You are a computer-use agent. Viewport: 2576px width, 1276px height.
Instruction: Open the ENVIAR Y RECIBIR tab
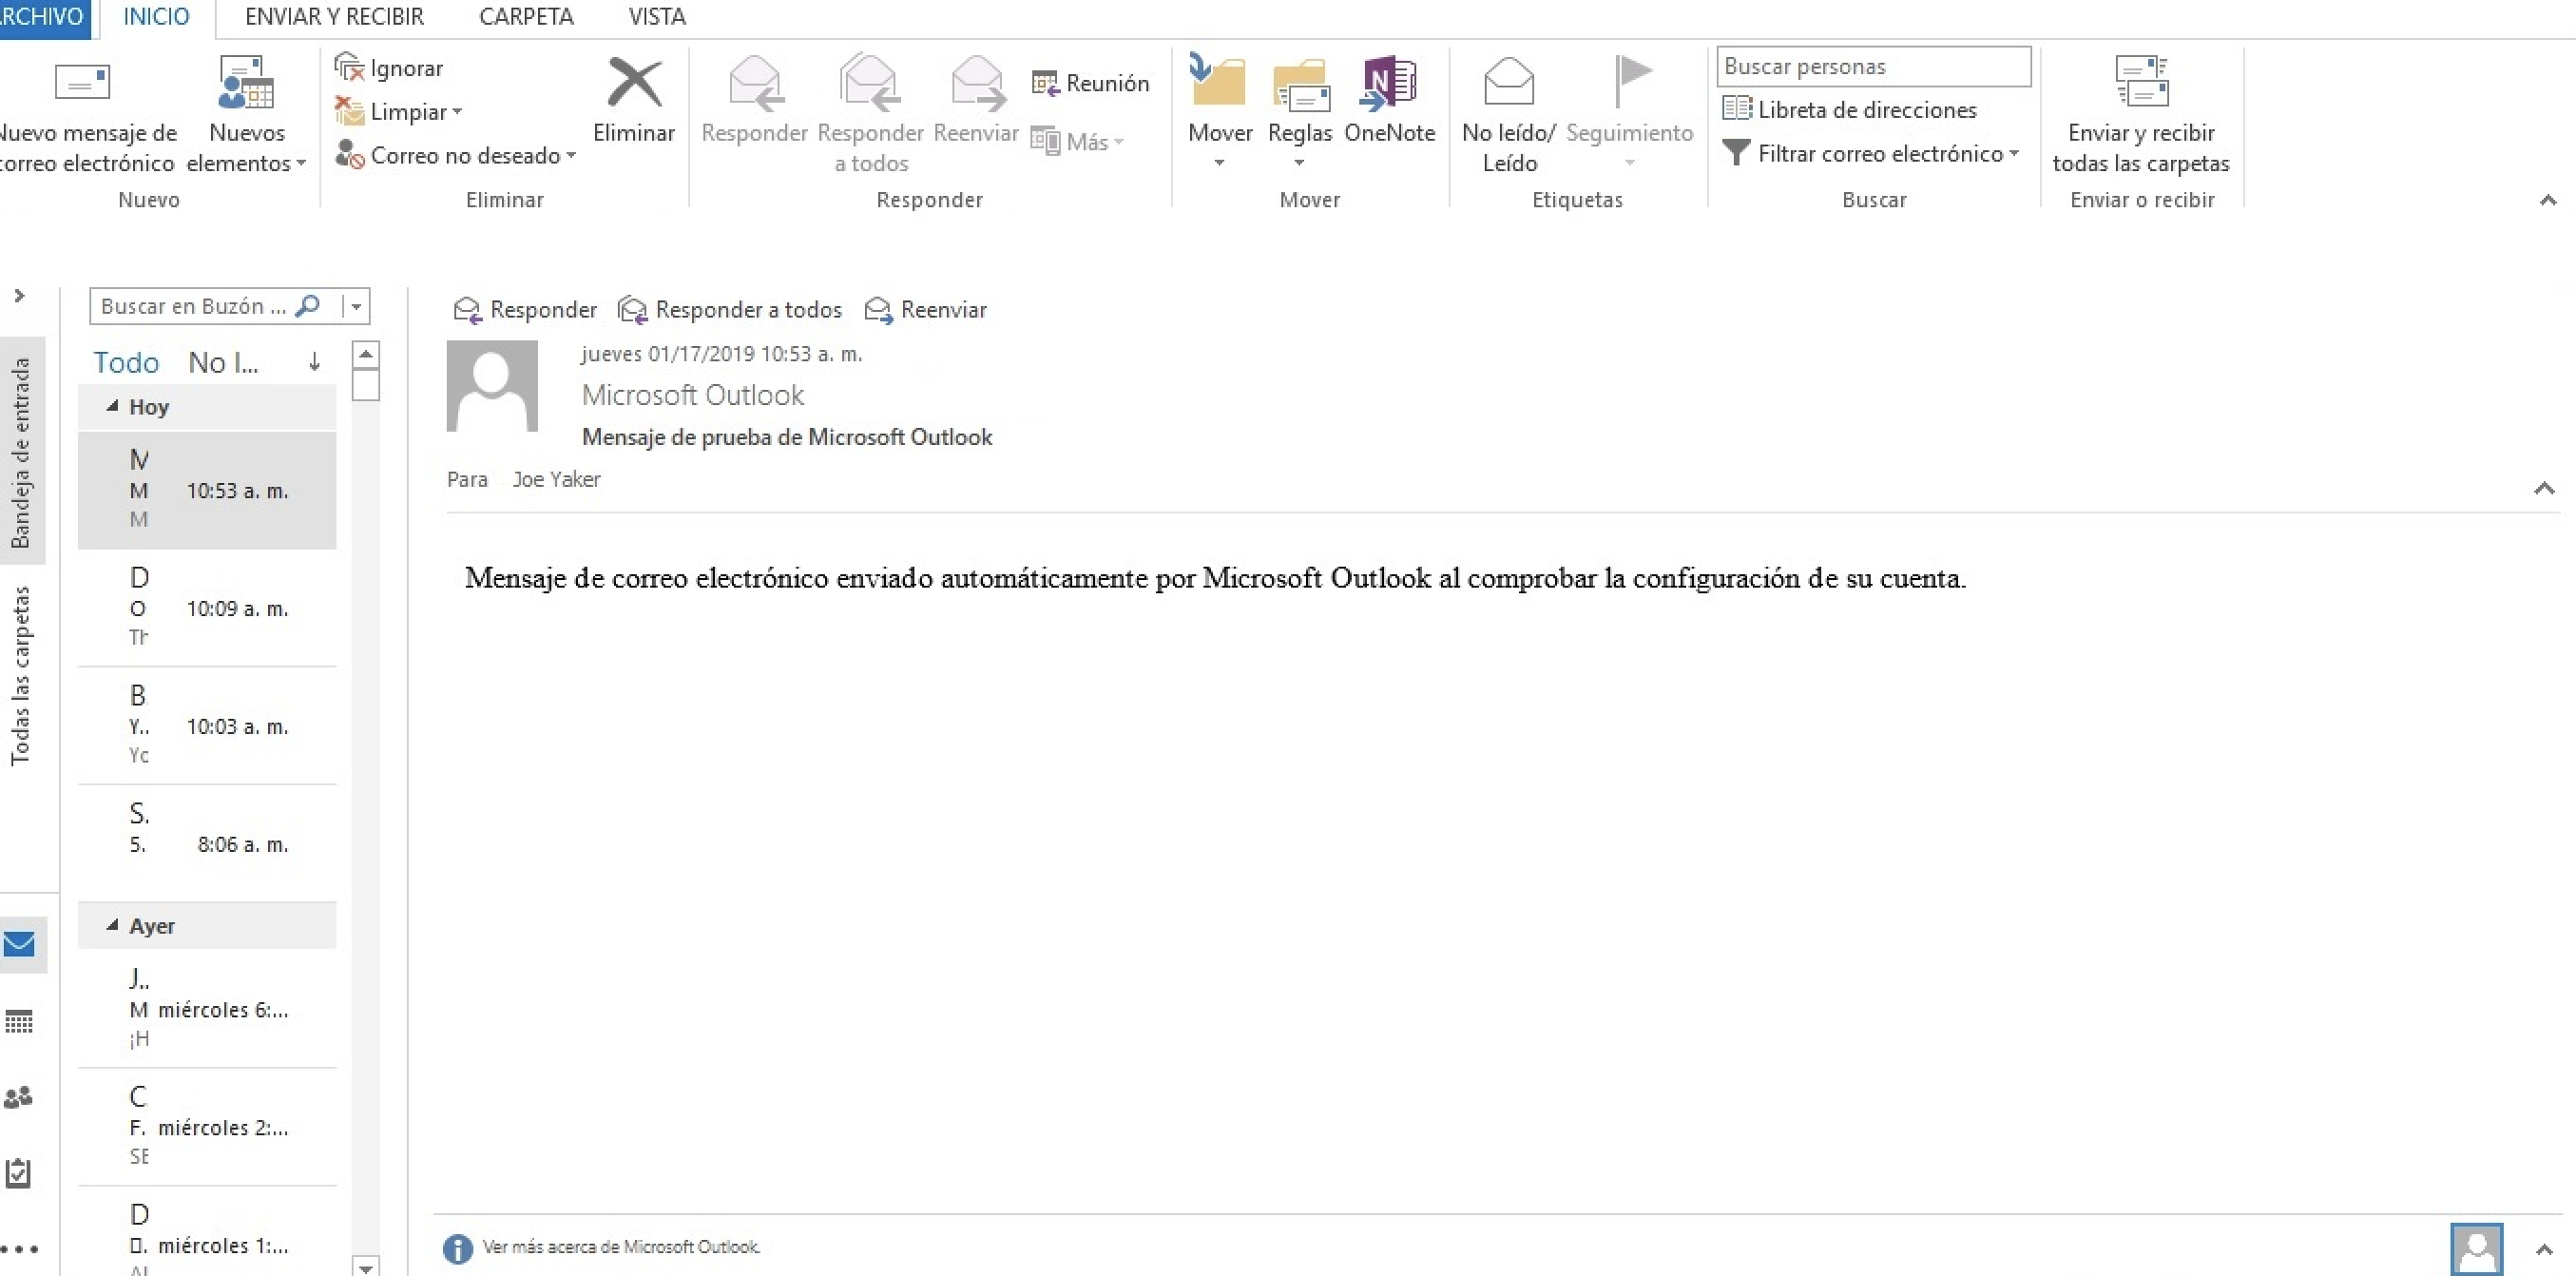pyautogui.click(x=334, y=17)
